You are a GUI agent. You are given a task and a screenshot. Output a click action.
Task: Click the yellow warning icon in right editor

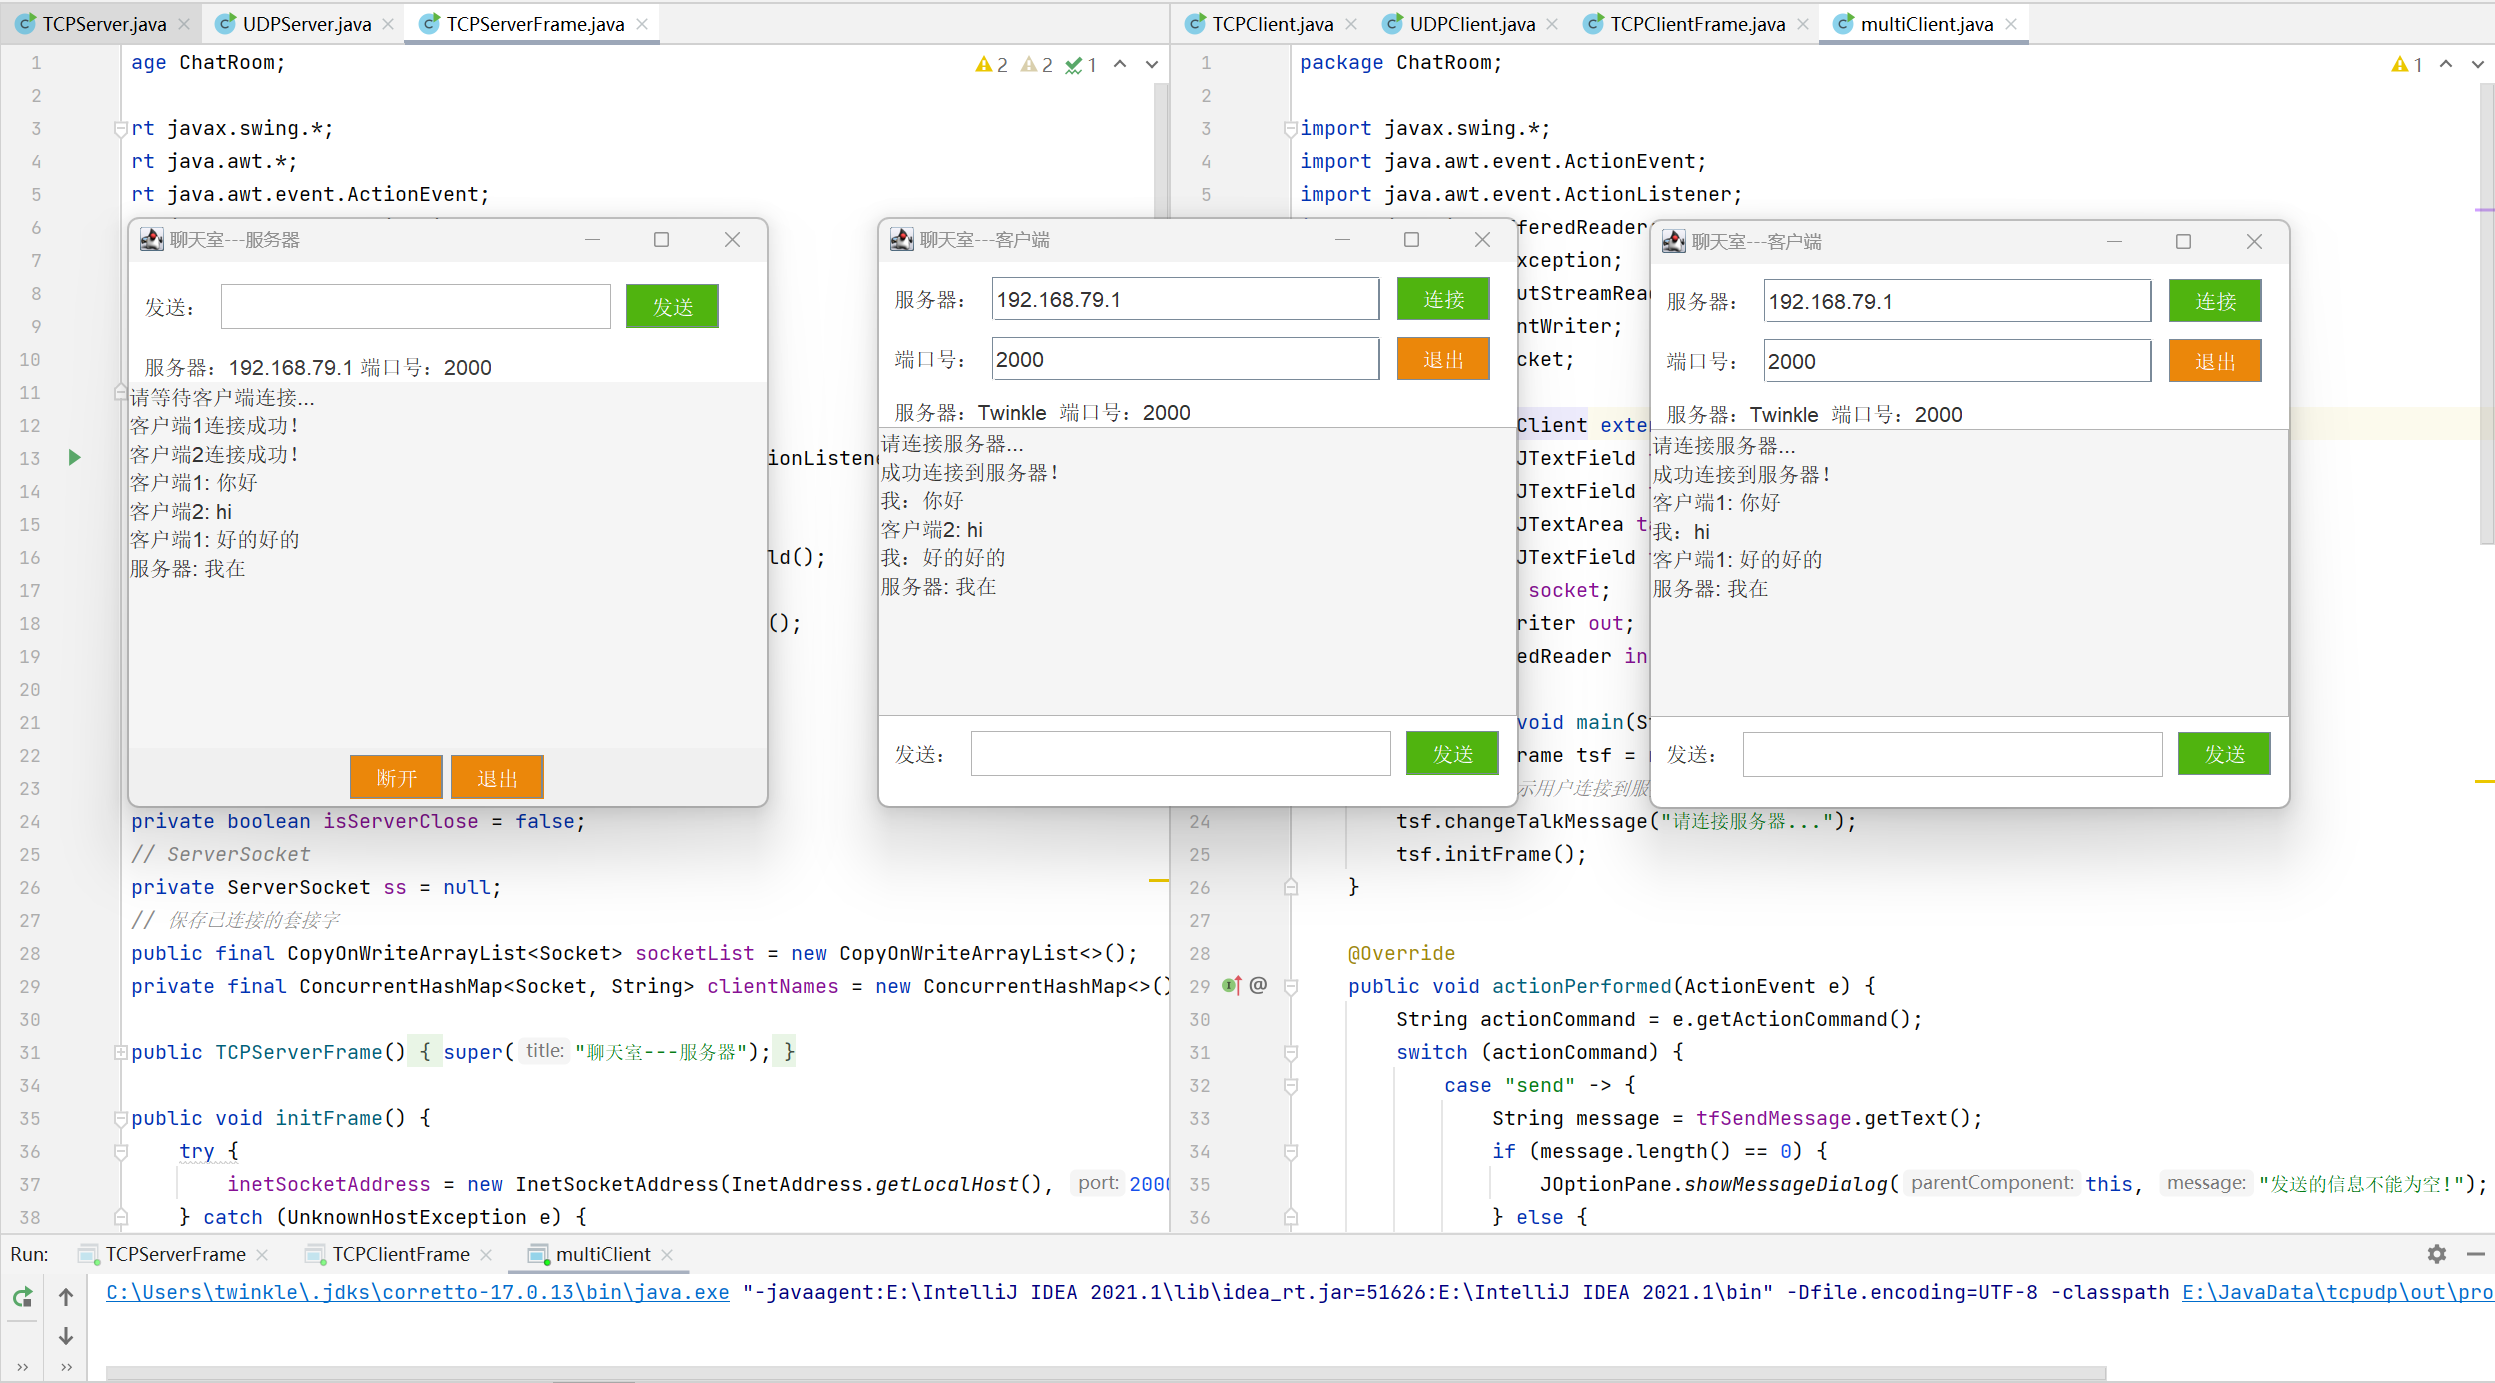tap(2399, 65)
